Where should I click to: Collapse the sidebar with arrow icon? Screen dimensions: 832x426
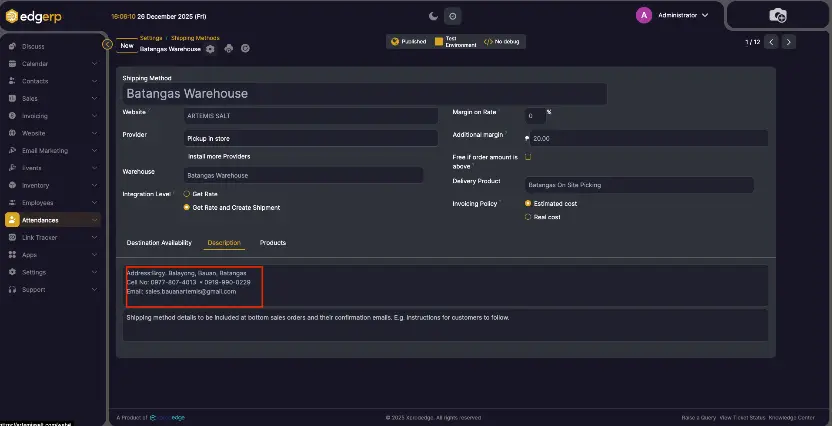click(107, 43)
